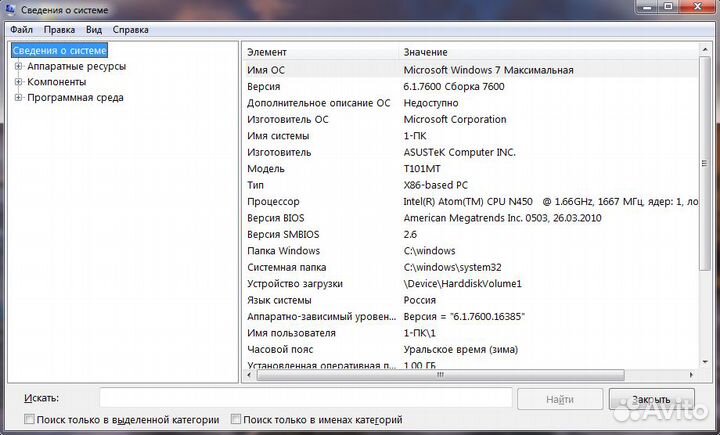Viewport: 720px width, 435px height.
Task: Click horizontal scrollbar right arrow
Action: pos(692,375)
